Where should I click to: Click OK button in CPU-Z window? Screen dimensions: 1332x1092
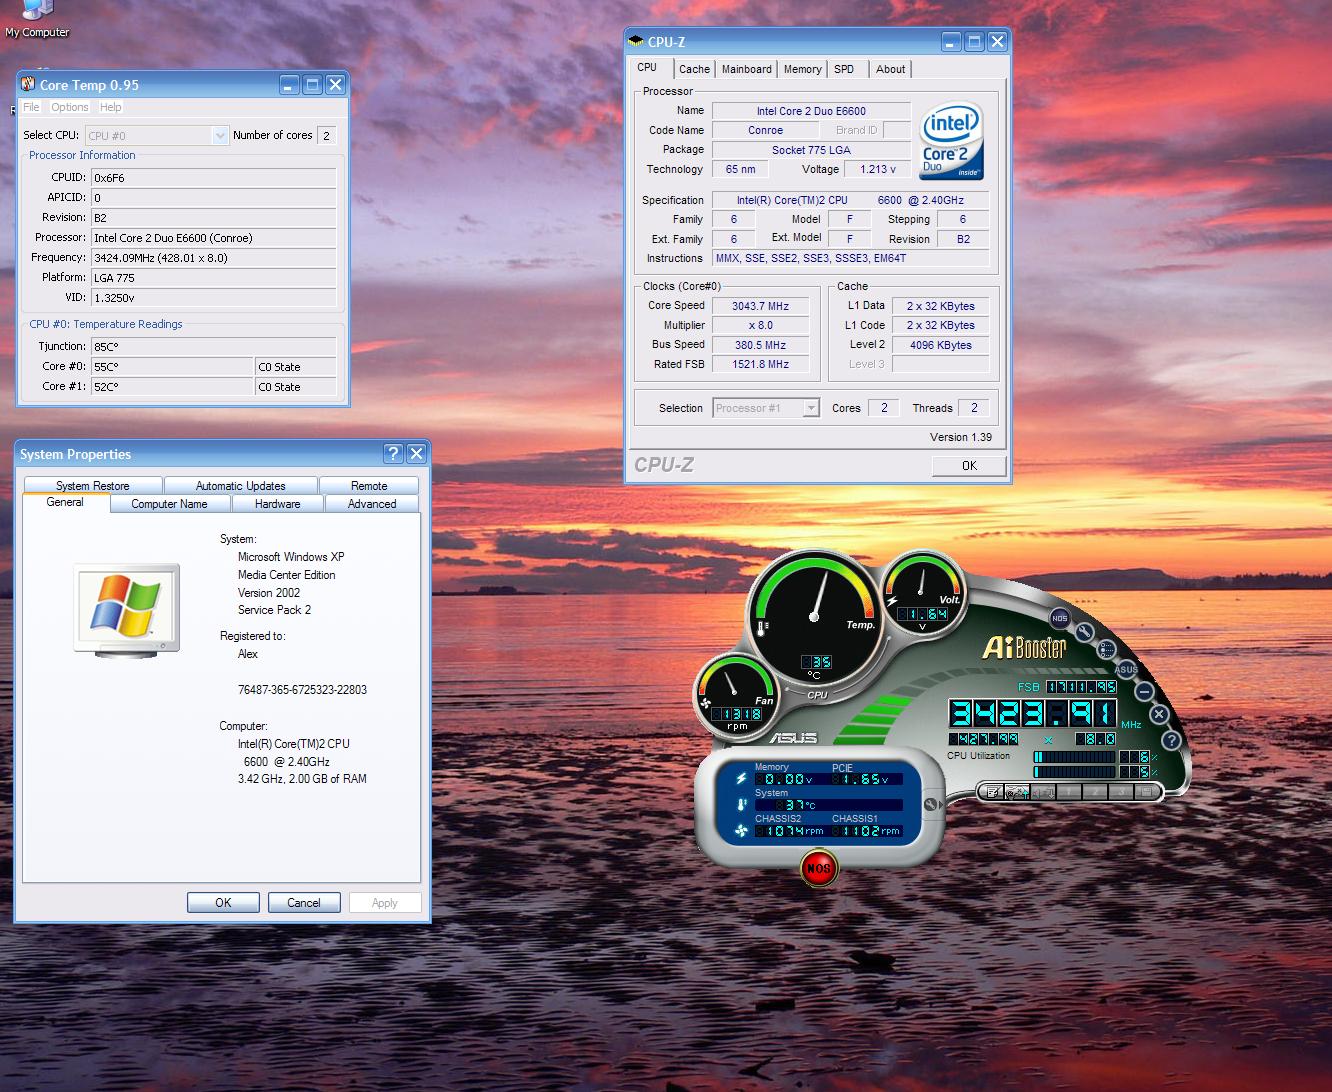coord(969,465)
